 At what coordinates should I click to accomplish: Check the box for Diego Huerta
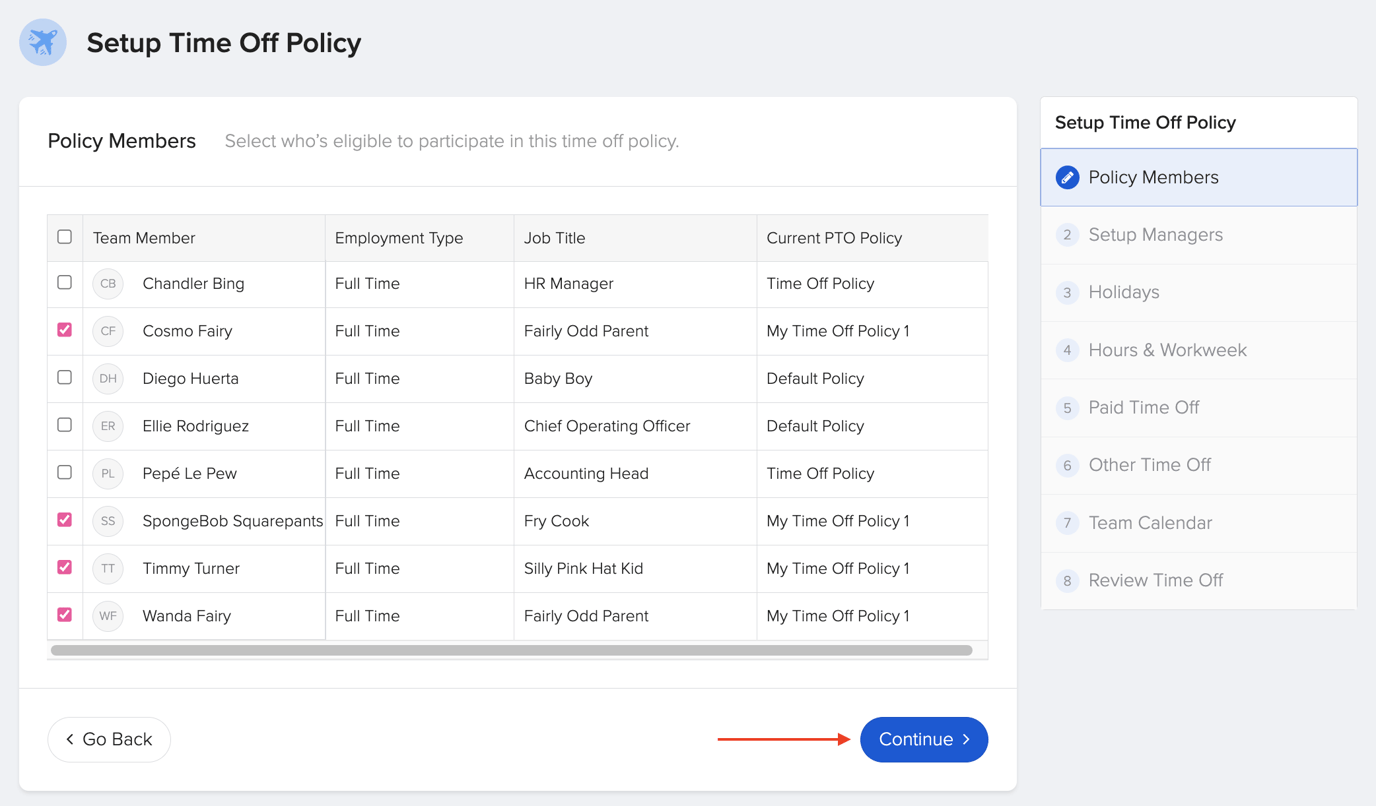[x=64, y=378]
